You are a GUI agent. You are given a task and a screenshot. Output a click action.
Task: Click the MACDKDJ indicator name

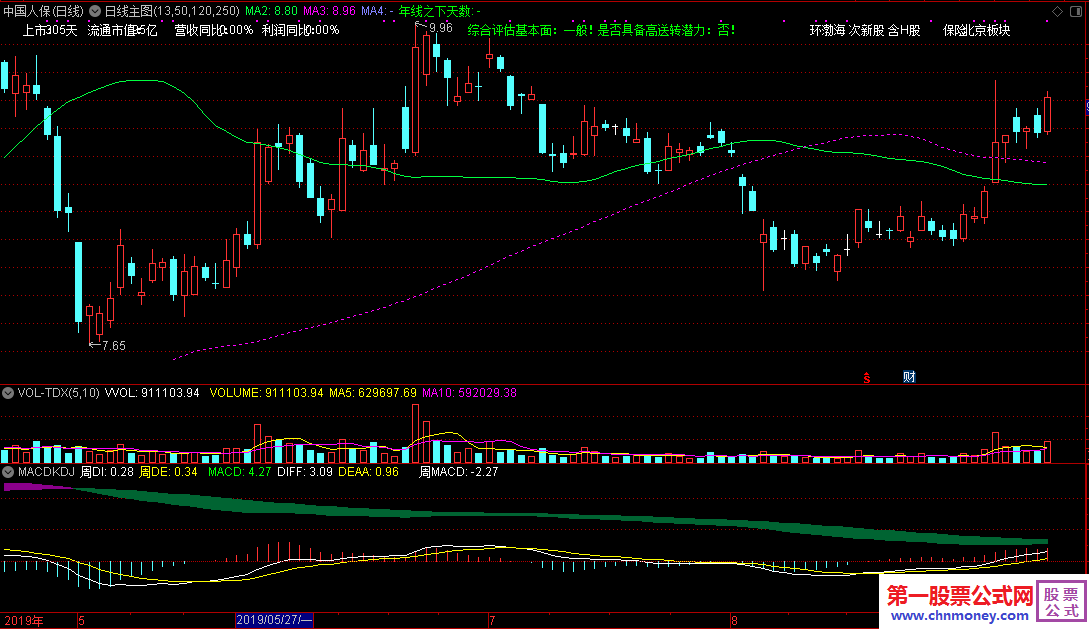(46, 472)
